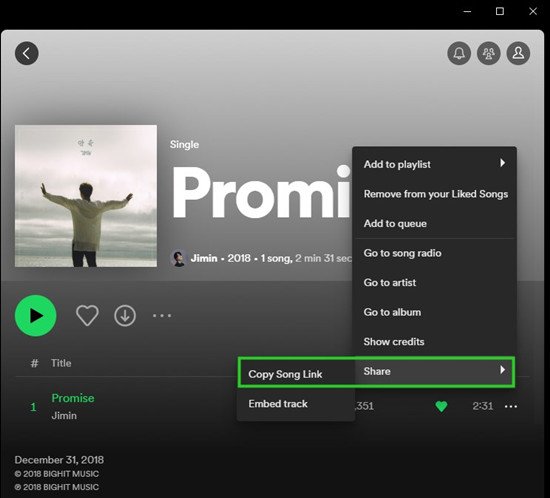Click the © 2018 BIGHIT MUSIC copyright line
This screenshot has height=498, width=550.
click(x=57, y=474)
